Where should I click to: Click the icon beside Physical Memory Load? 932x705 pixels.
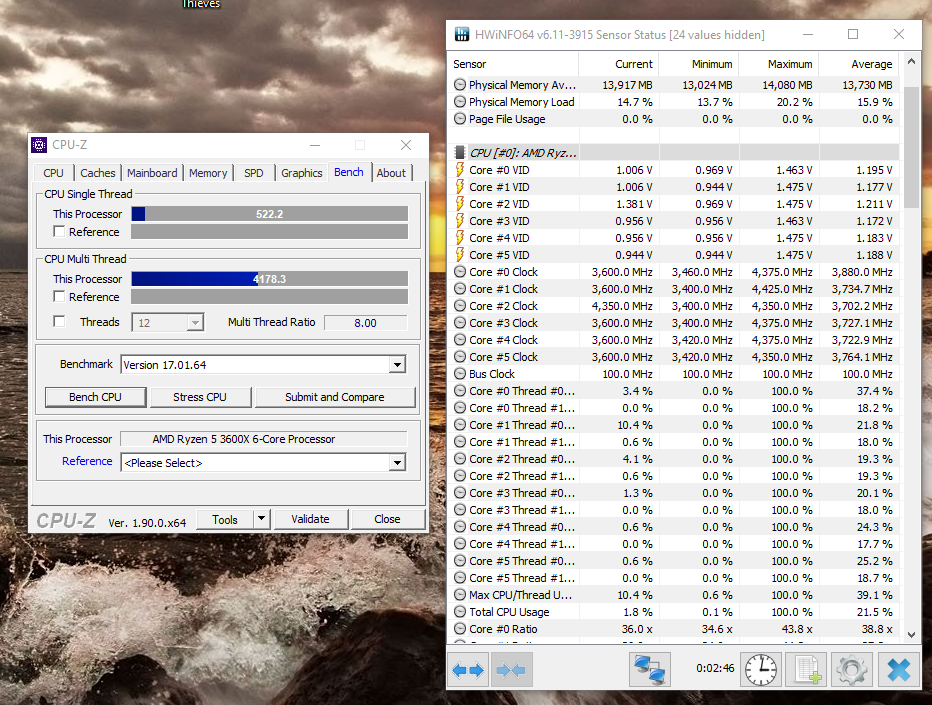[x=459, y=102]
